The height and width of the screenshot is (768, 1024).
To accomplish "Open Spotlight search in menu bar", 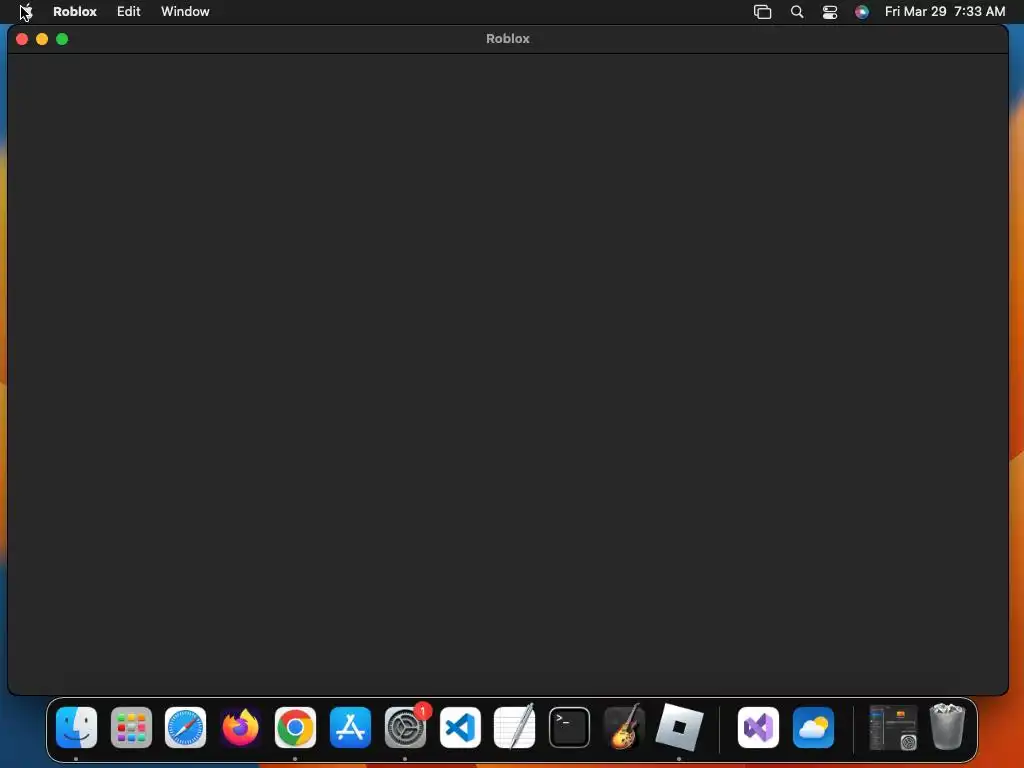I will 797,12.
